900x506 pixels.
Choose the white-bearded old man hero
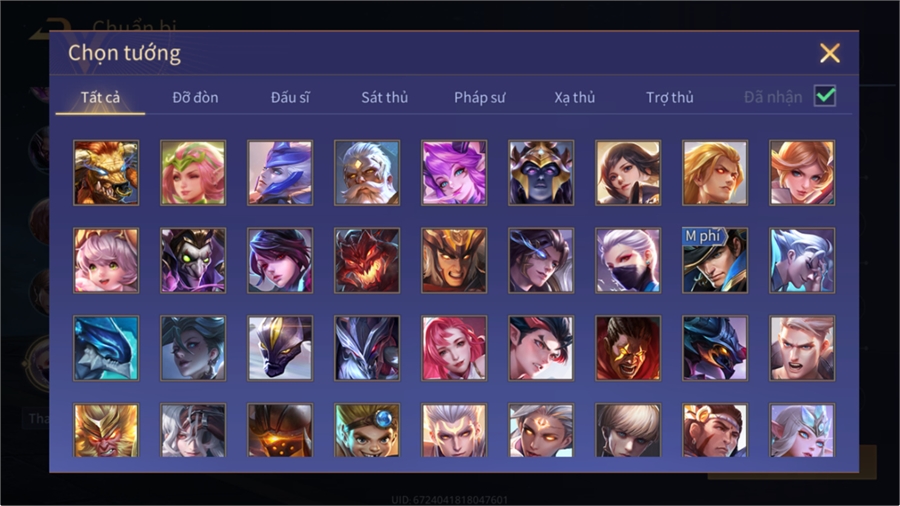[367, 173]
